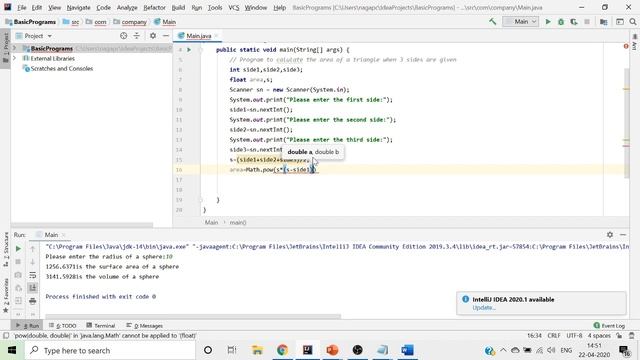
Task: Toggle tool window bars icon at bottom-left corner
Action: tap(6, 336)
